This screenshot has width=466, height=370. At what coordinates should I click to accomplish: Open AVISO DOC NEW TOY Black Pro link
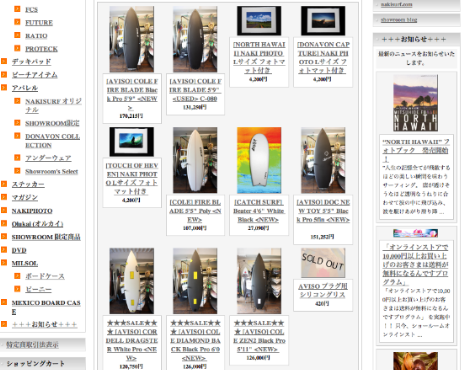coord(323,211)
